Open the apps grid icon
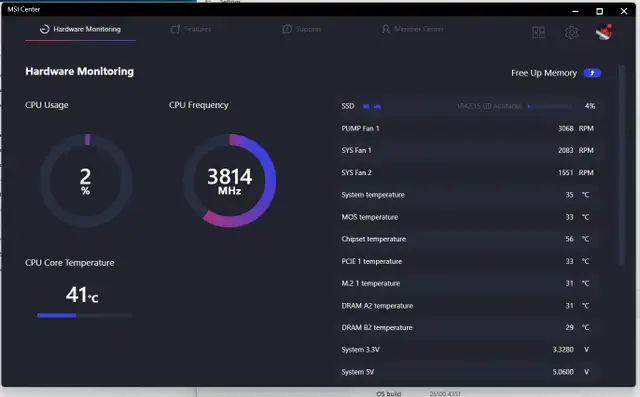The image size is (640, 397). 538,32
